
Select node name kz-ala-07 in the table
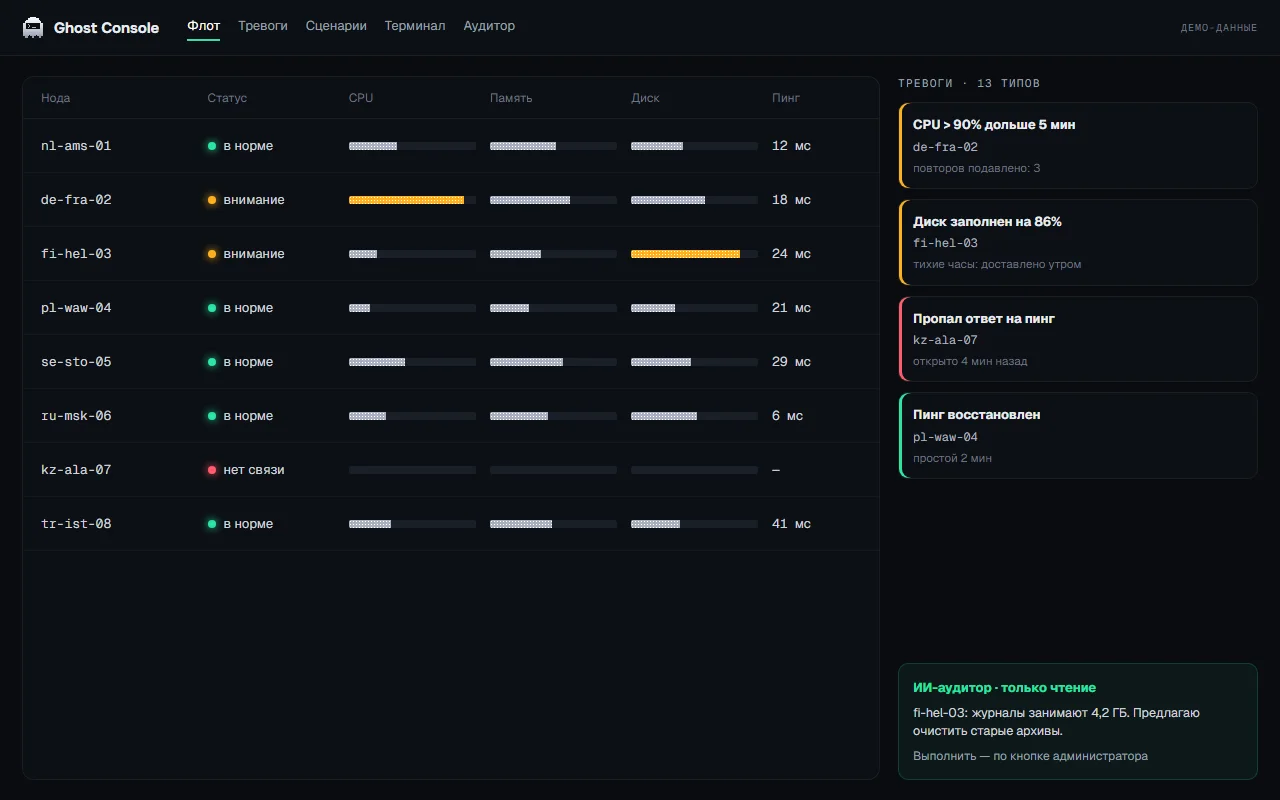tap(76, 470)
